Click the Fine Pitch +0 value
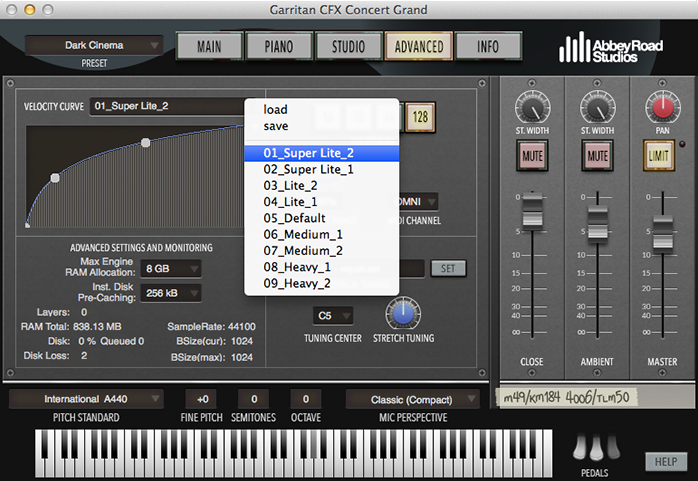Viewport: 698px width, 481px height. click(x=203, y=399)
